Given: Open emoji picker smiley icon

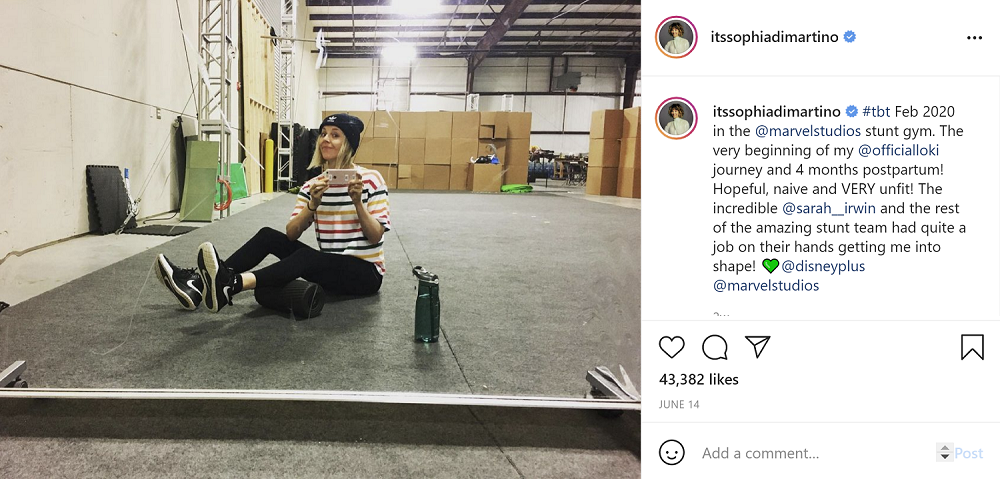Looking at the screenshot, I should [672, 453].
